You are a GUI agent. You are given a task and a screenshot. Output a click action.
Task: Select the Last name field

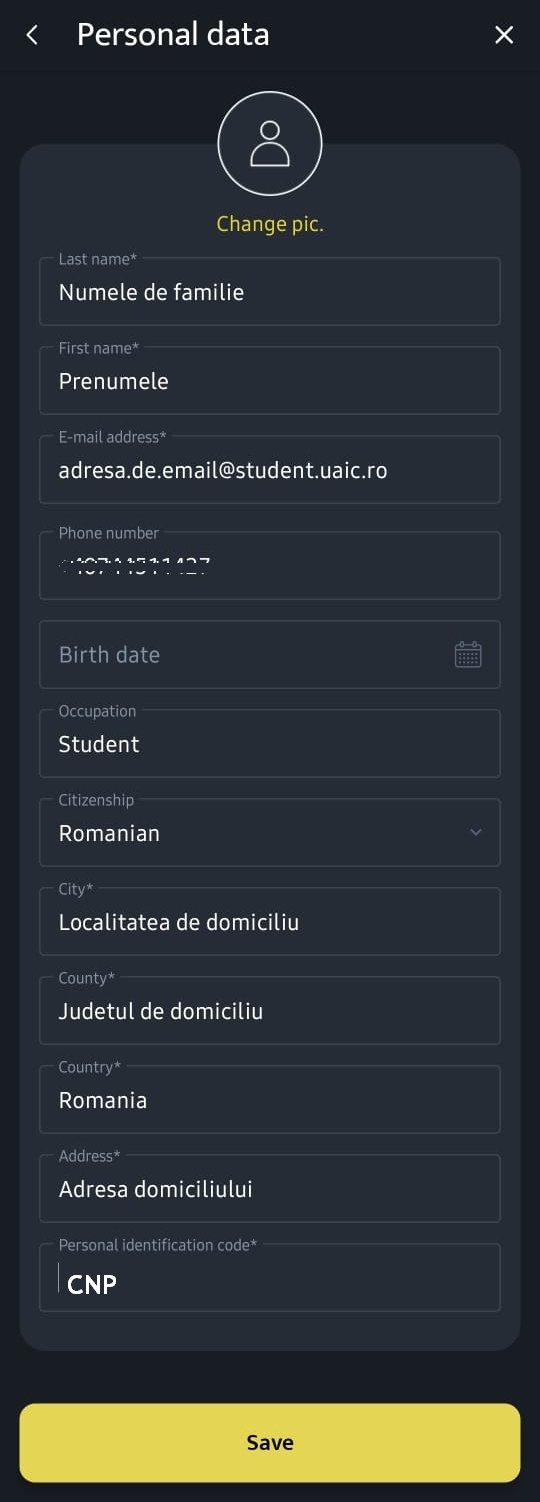coord(270,291)
